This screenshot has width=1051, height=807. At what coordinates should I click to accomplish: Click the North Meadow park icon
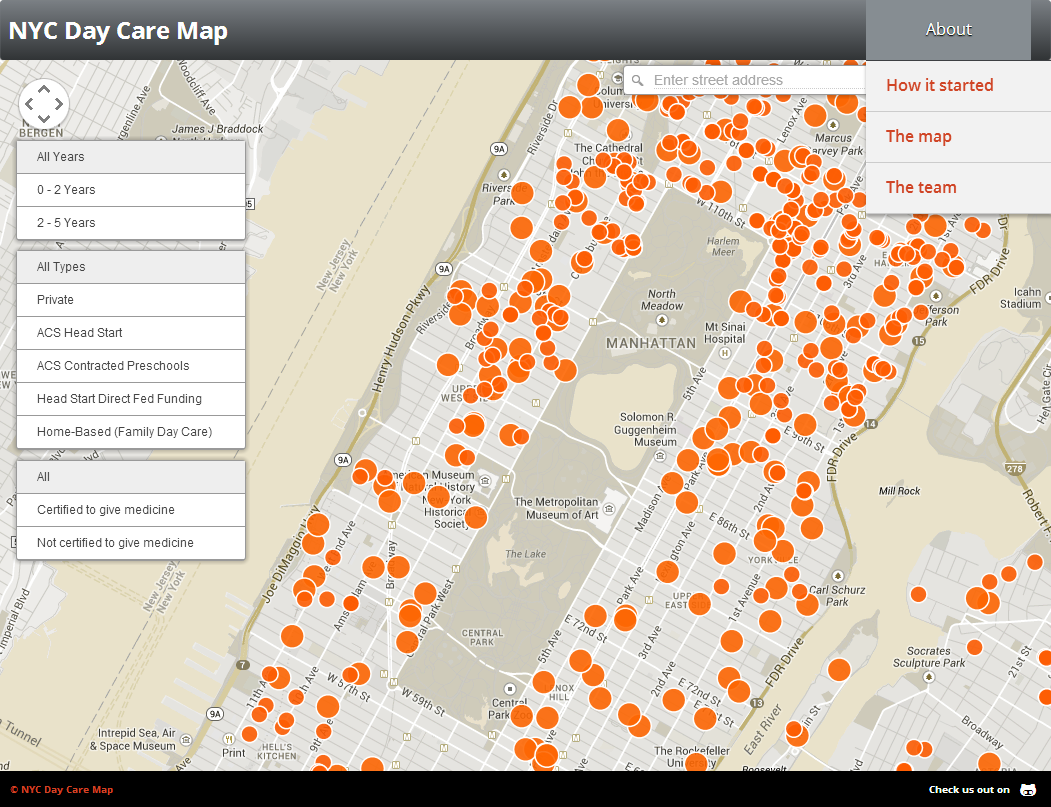point(662,320)
